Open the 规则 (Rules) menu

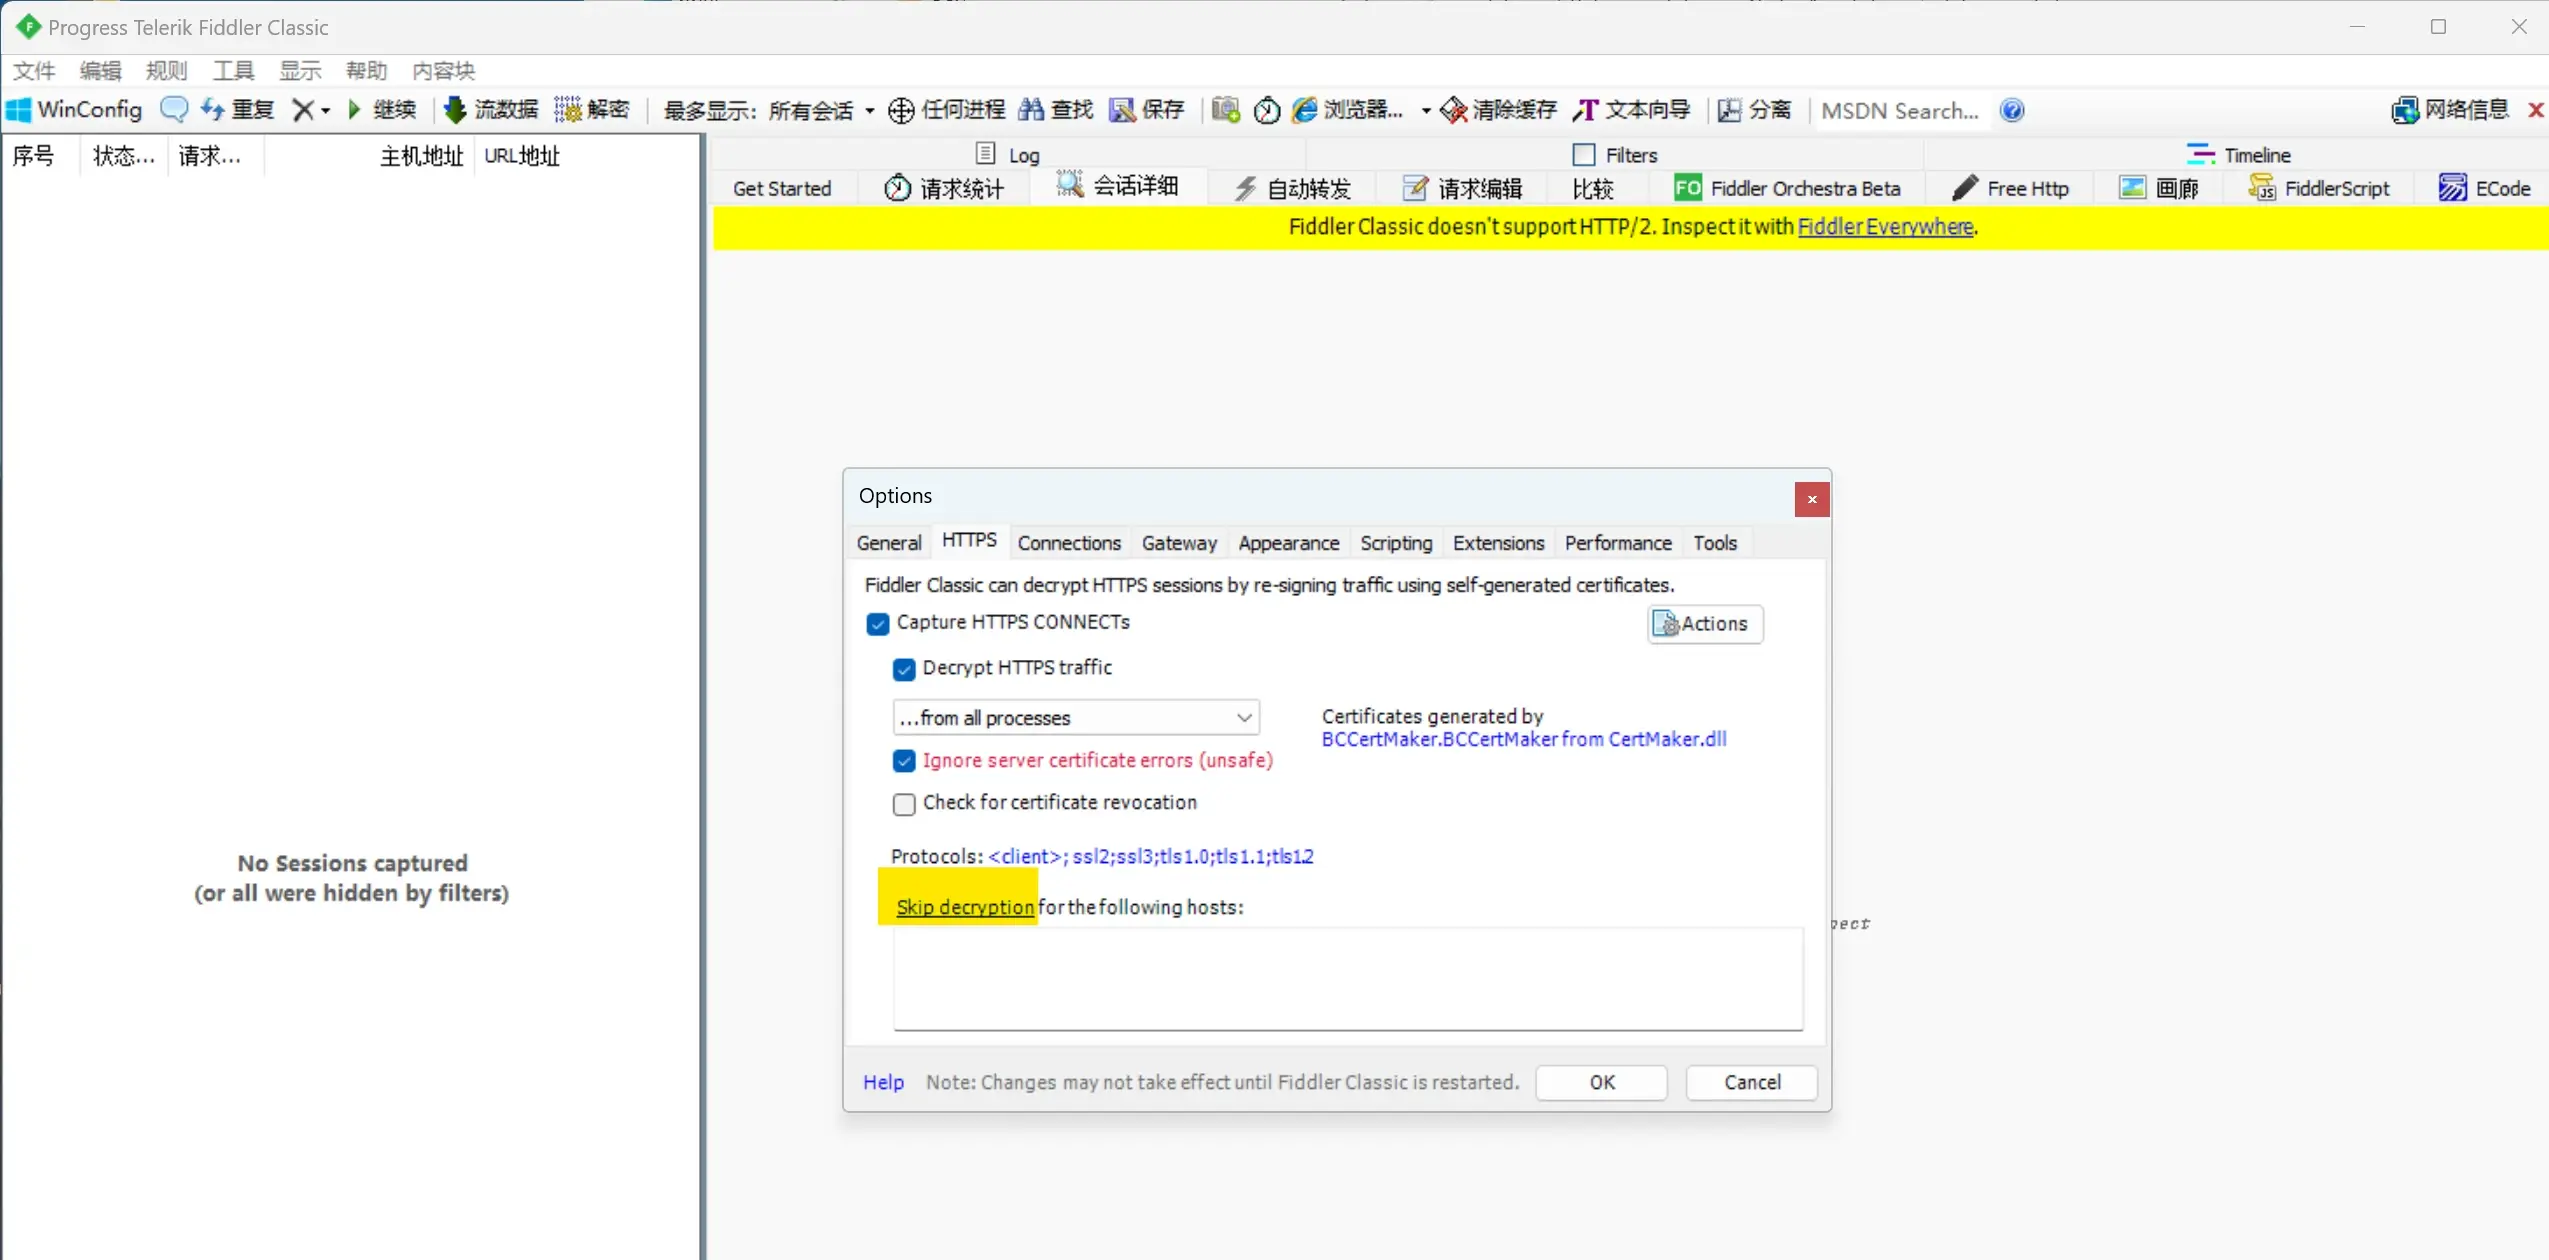166,70
